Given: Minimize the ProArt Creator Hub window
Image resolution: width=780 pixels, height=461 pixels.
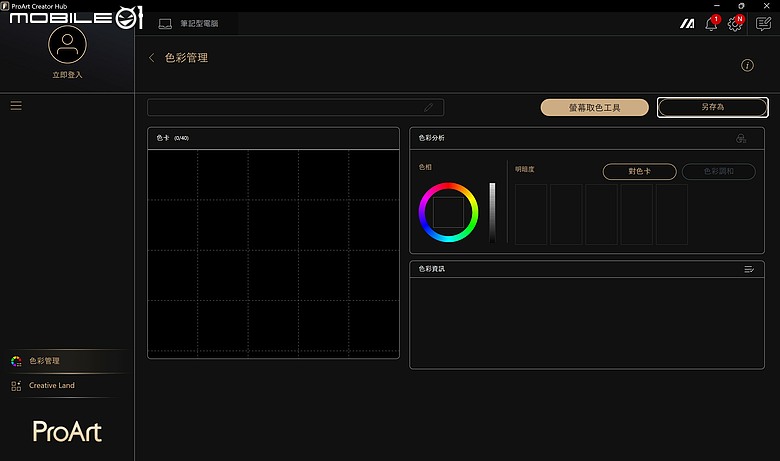Looking at the screenshot, I should pyautogui.click(x=717, y=6).
